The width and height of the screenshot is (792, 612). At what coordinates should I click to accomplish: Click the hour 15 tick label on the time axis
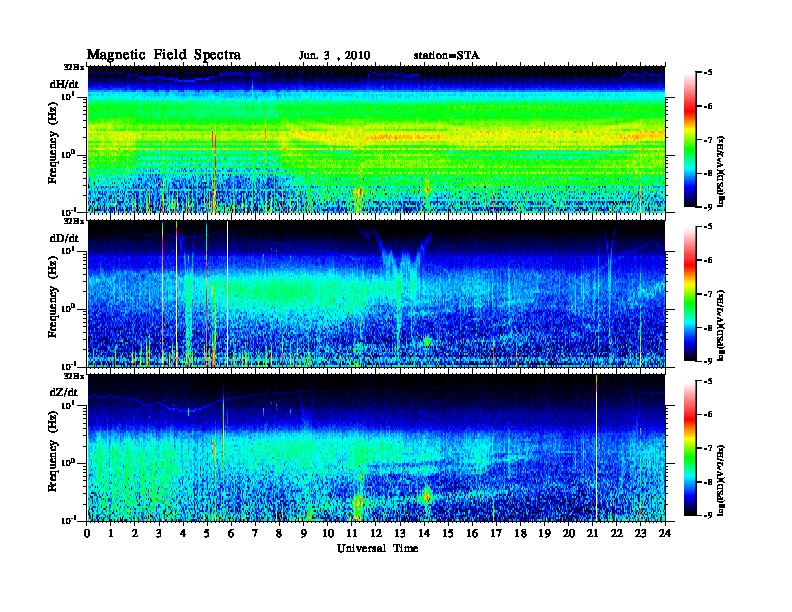pos(448,533)
